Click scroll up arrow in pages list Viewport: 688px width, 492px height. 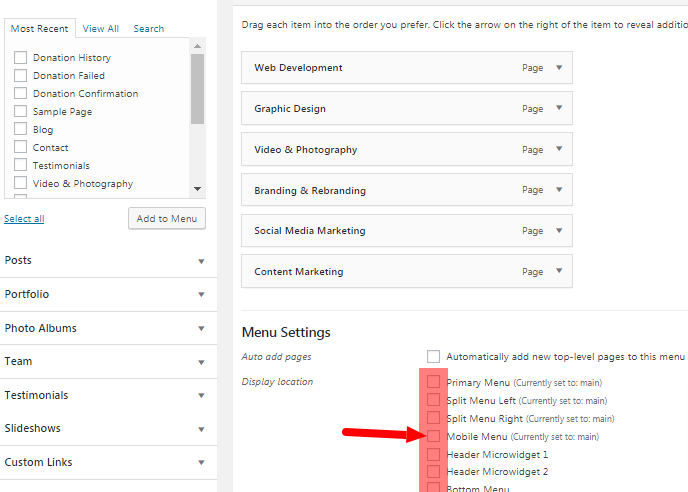click(x=197, y=46)
